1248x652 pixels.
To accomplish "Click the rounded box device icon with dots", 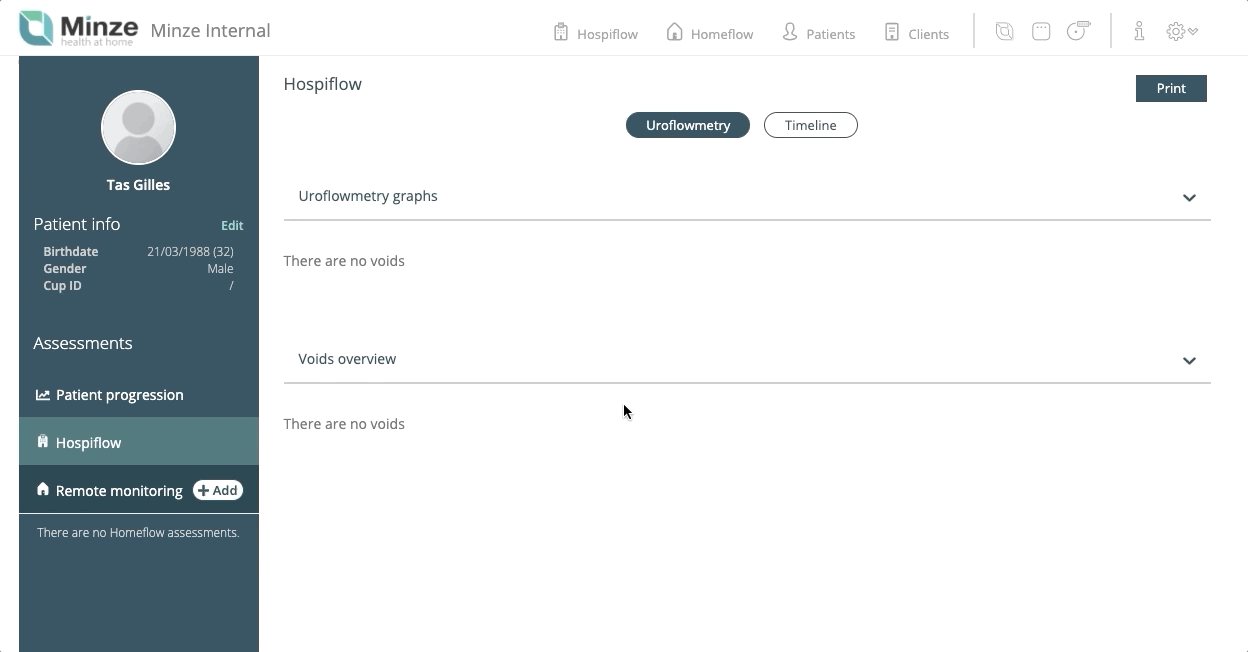I will tap(1041, 31).
